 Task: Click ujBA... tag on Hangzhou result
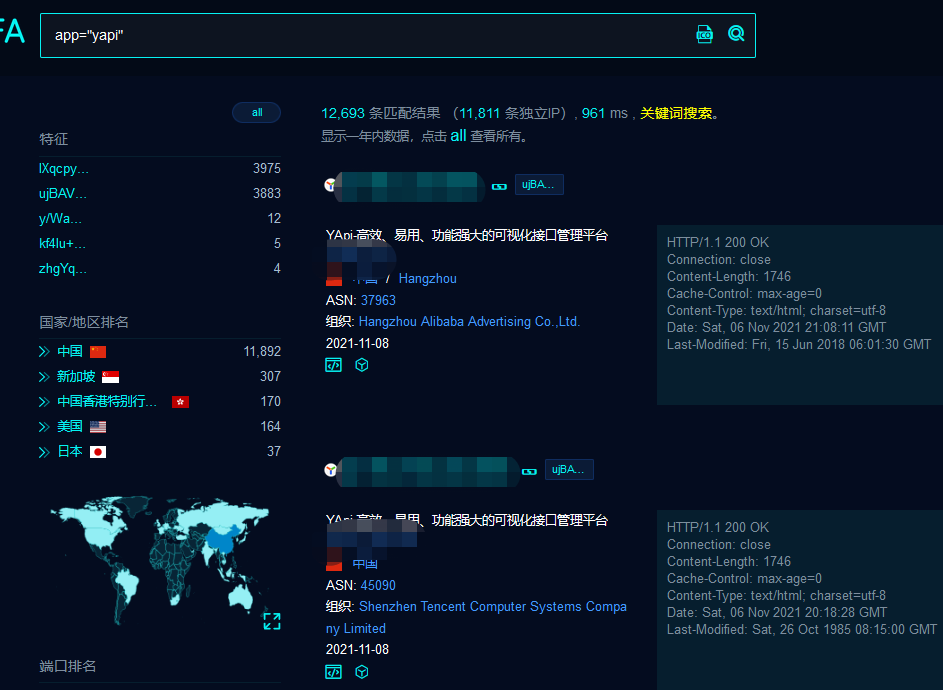(x=539, y=185)
